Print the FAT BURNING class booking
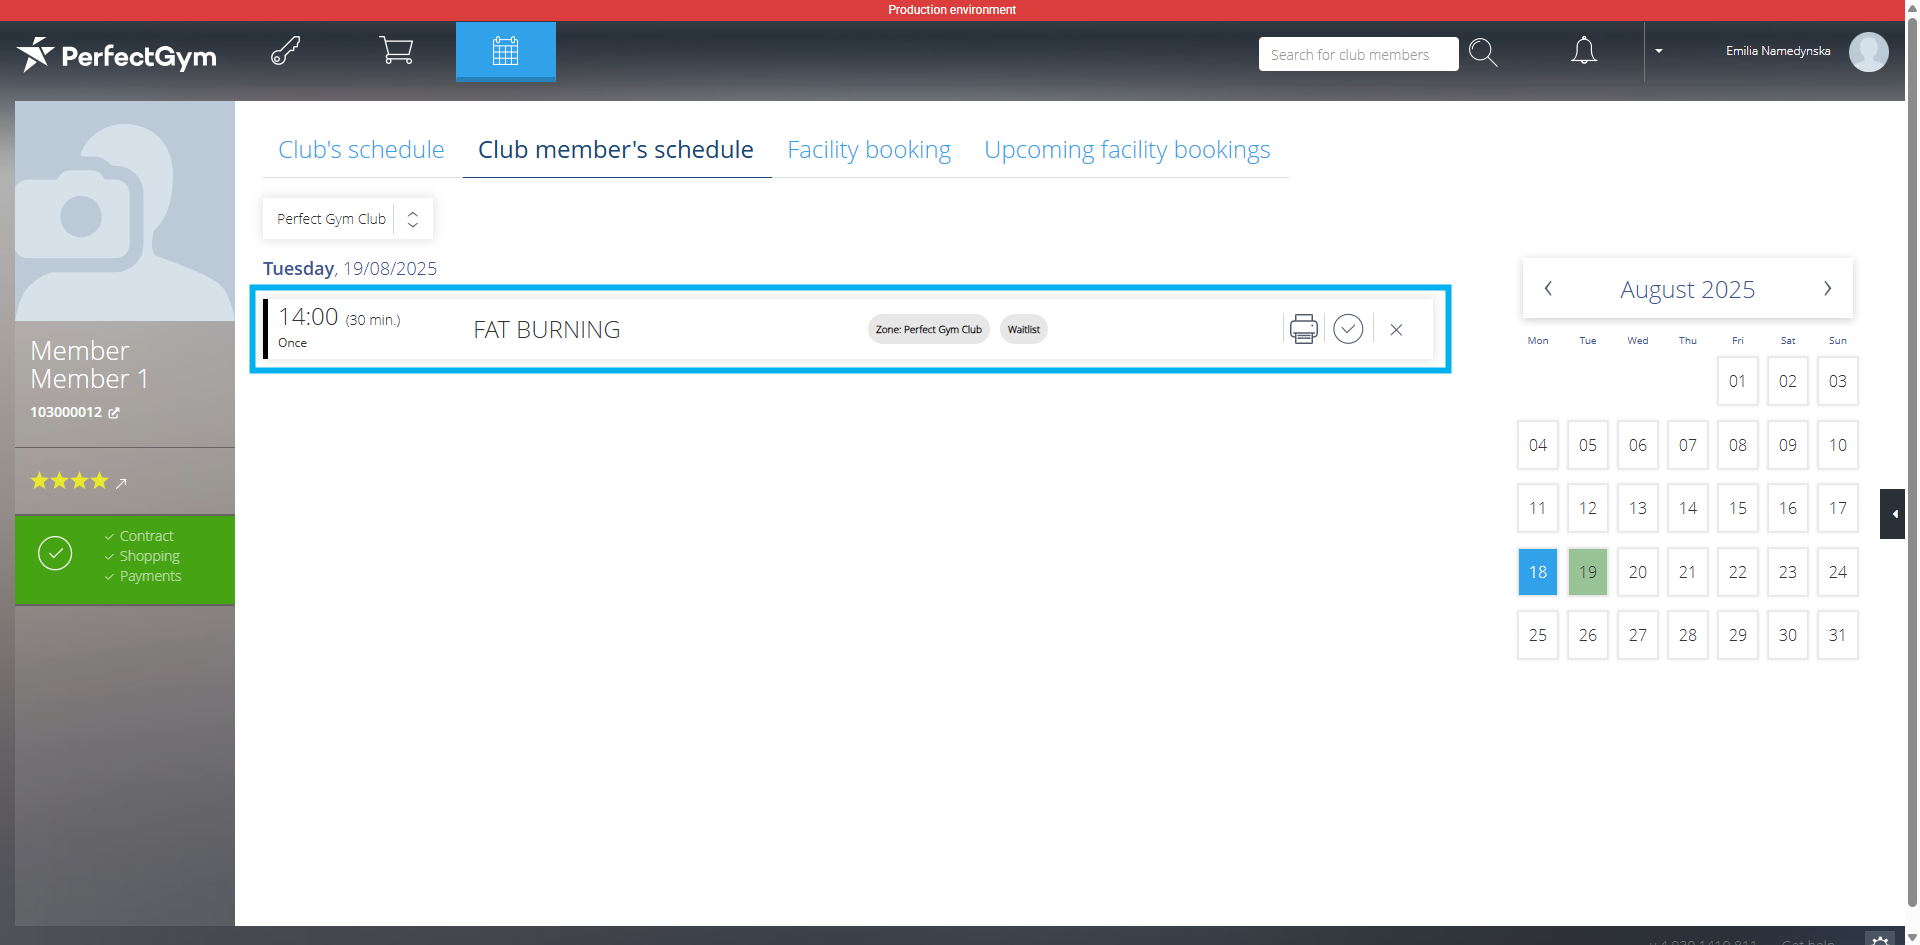 [1303, 329]
